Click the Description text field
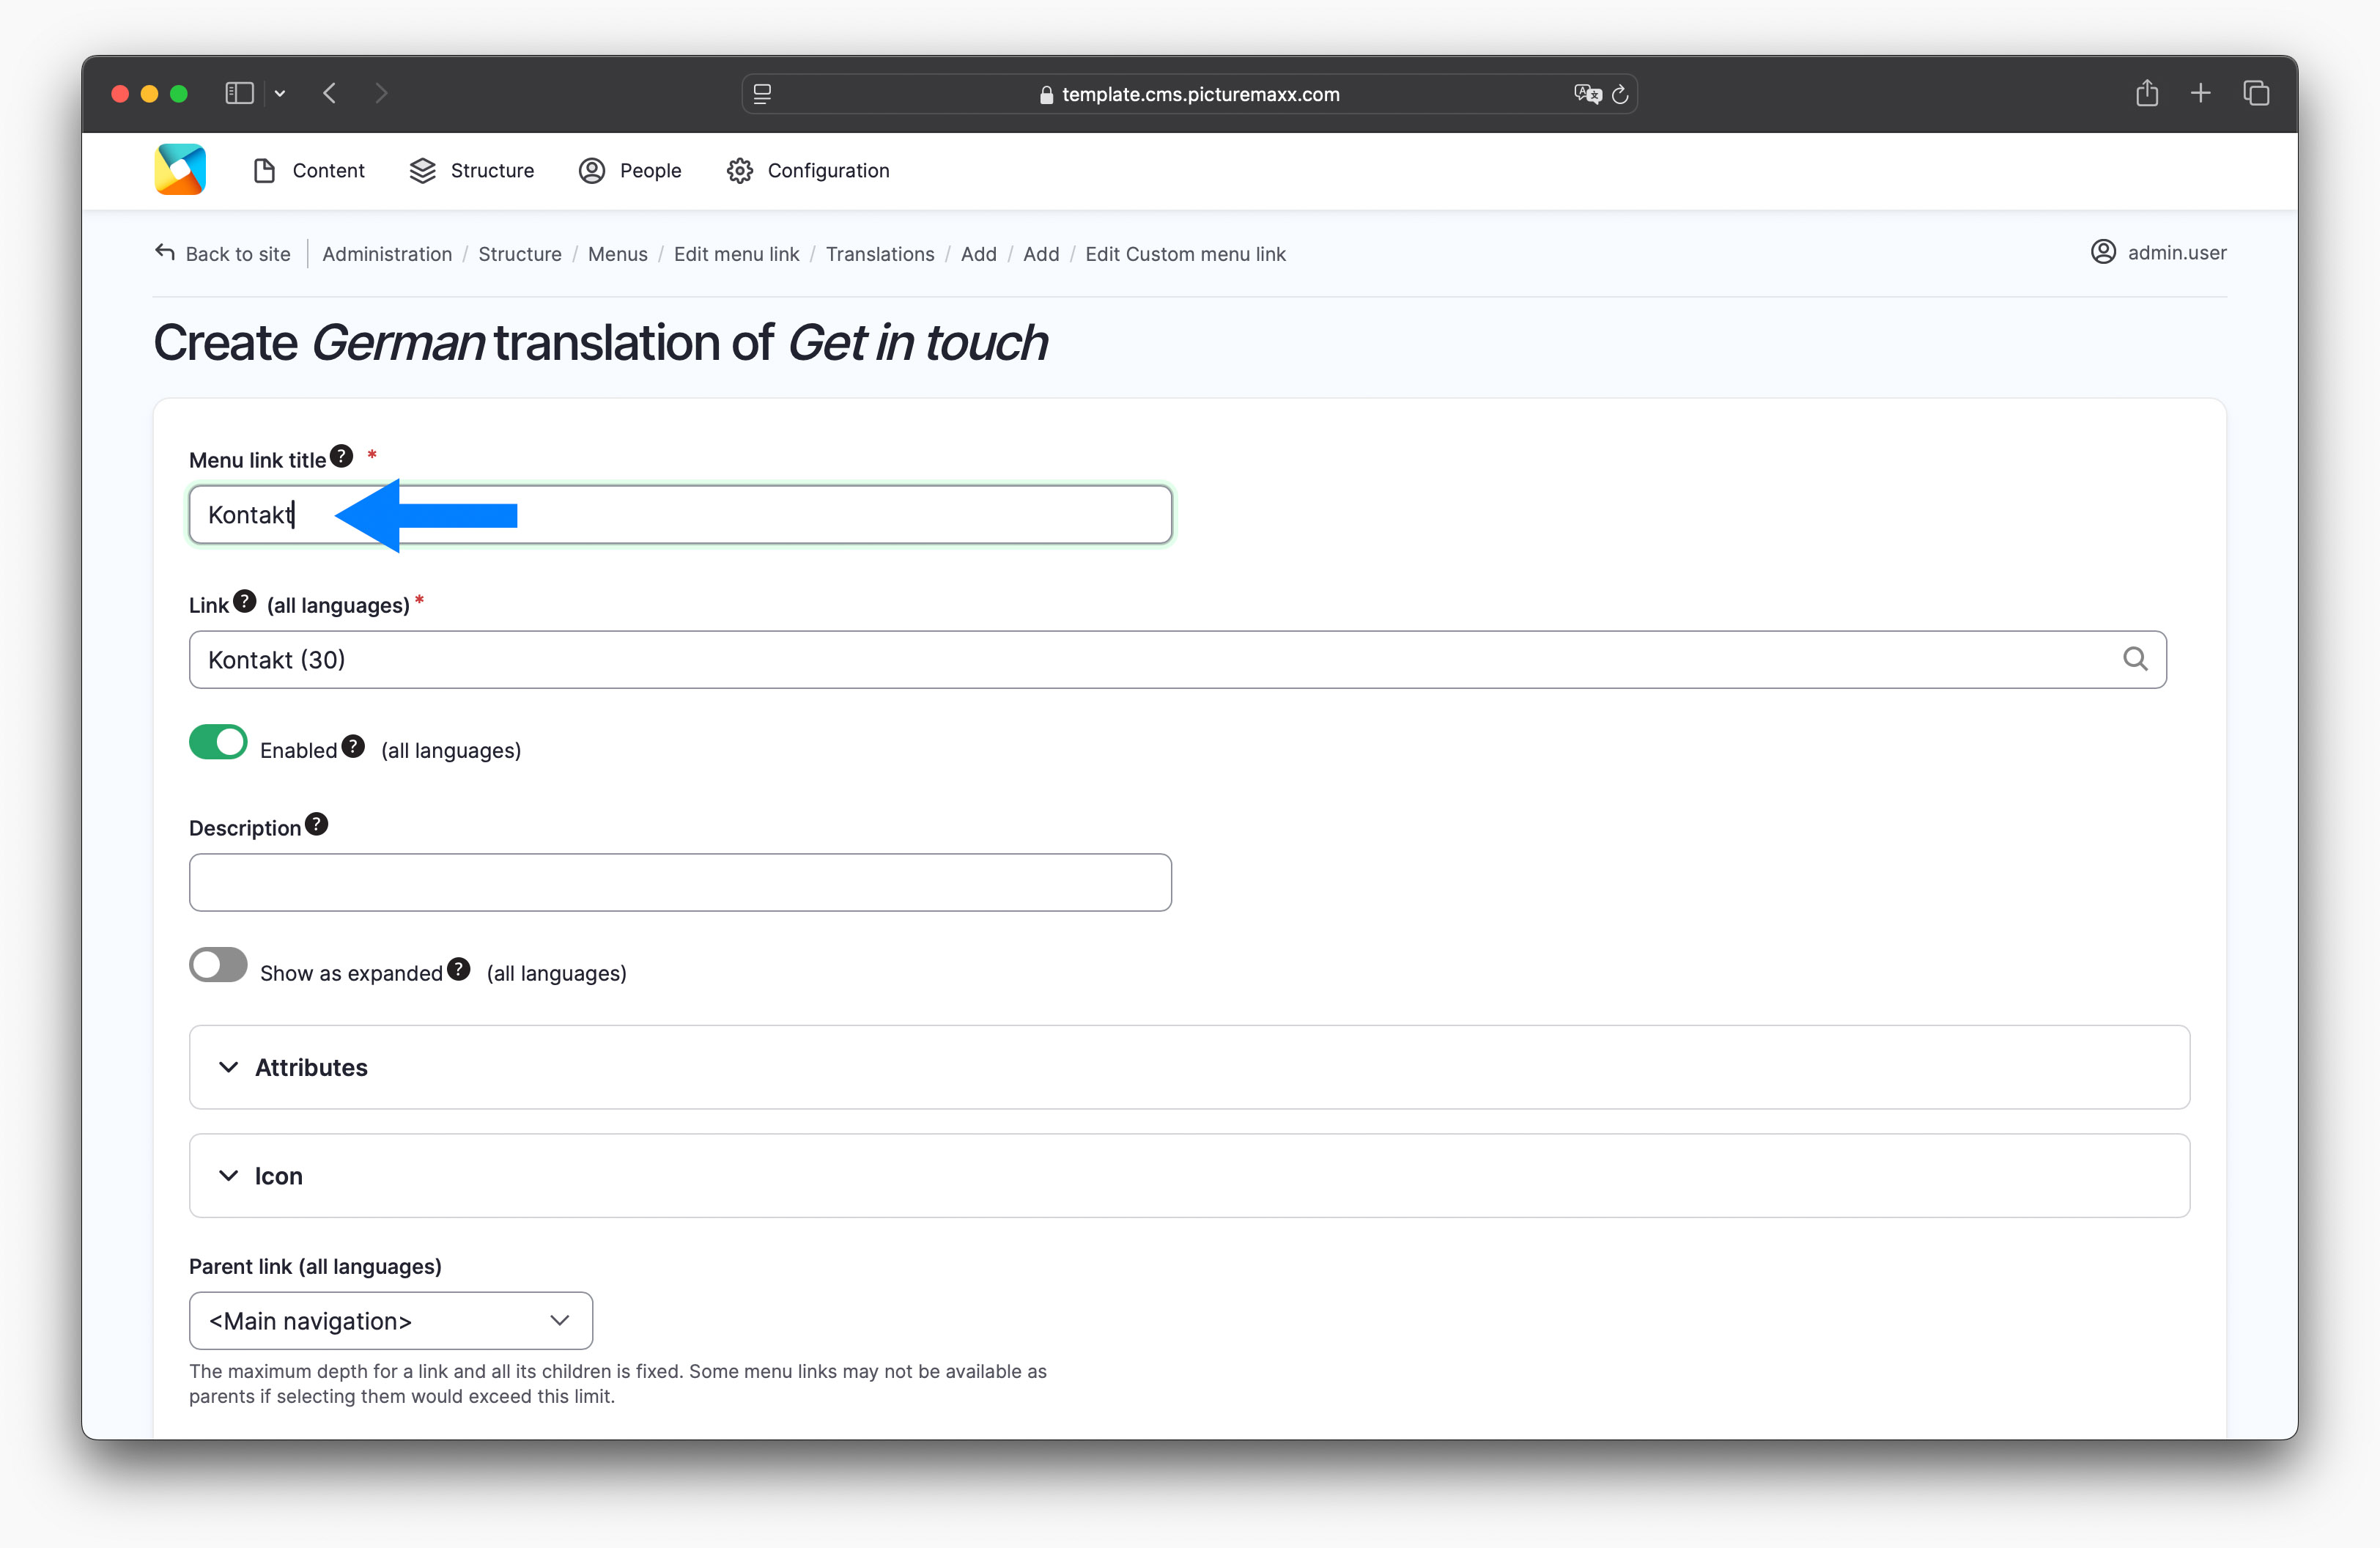This screenshot has height=1548, width=2380. (680, 882)
